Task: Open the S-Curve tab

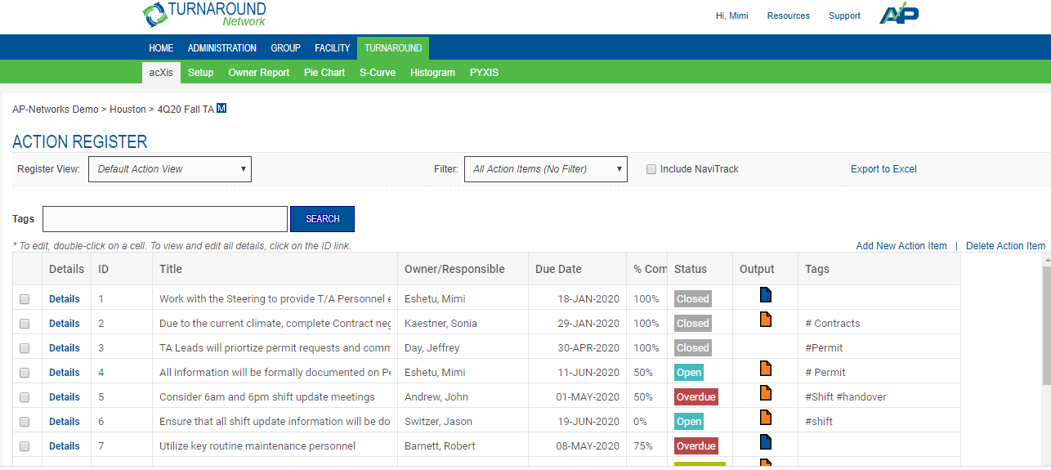Action: [x=377, y=72]
